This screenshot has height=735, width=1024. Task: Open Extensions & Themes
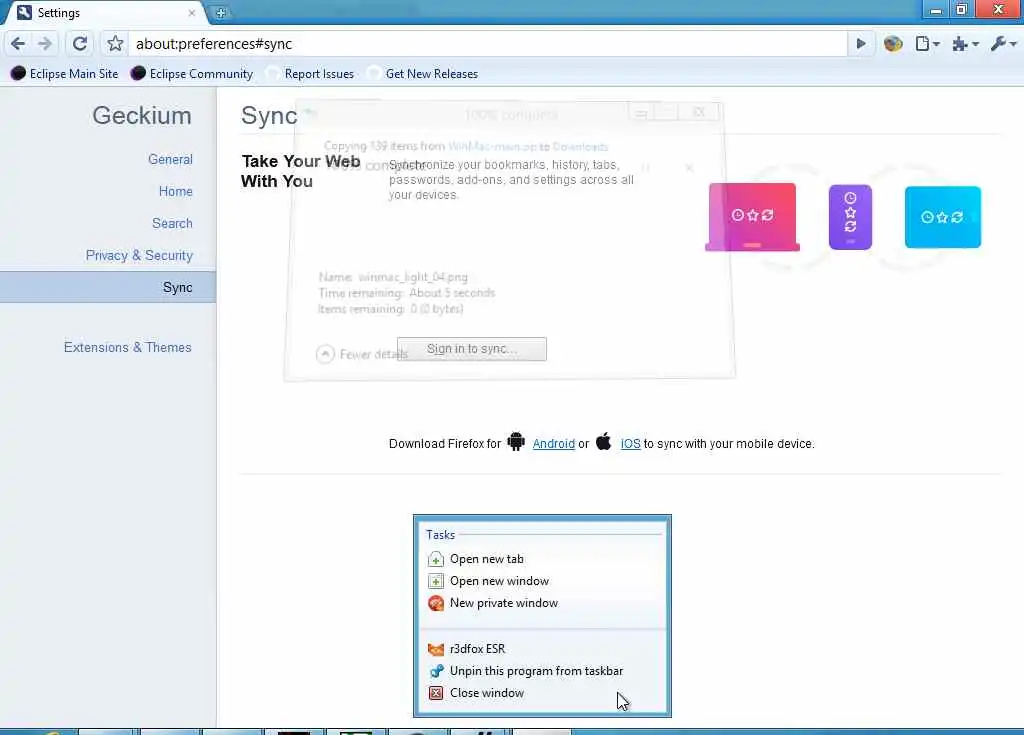pos(127,348)
